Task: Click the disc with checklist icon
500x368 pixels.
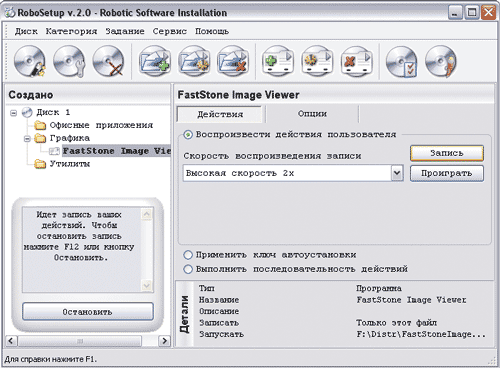Action: (401, 62)
